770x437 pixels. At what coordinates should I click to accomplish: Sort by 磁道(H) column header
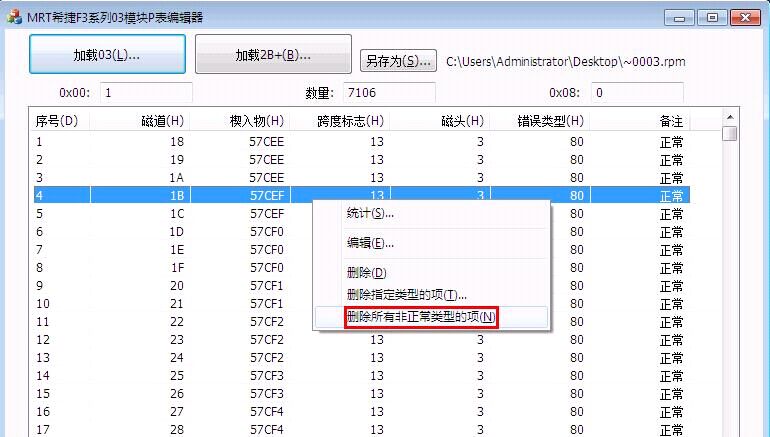[x=140, y=121]
